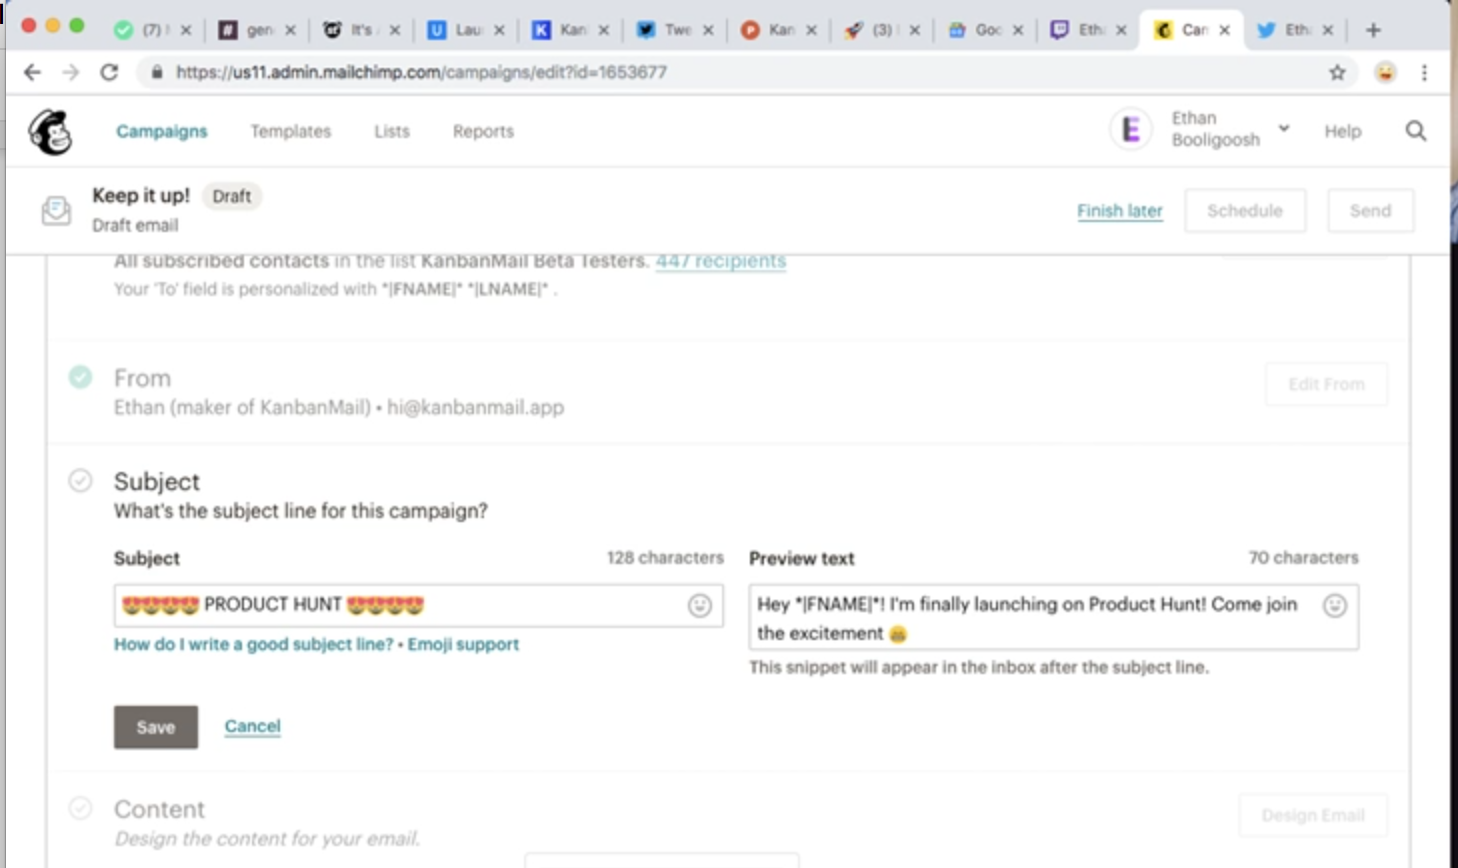Click the Mailchimp Freddie logo
This screenshot has width=1458, height=868.
click(50, 131)
